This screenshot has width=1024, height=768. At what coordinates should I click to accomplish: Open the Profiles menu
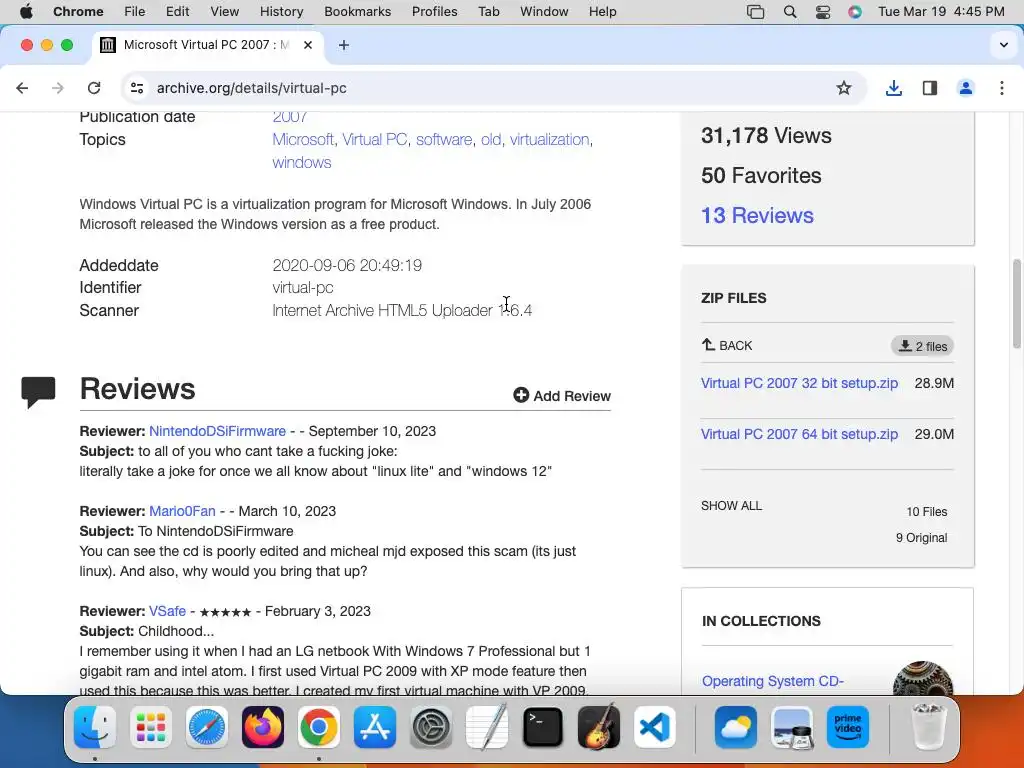(434, 12)
